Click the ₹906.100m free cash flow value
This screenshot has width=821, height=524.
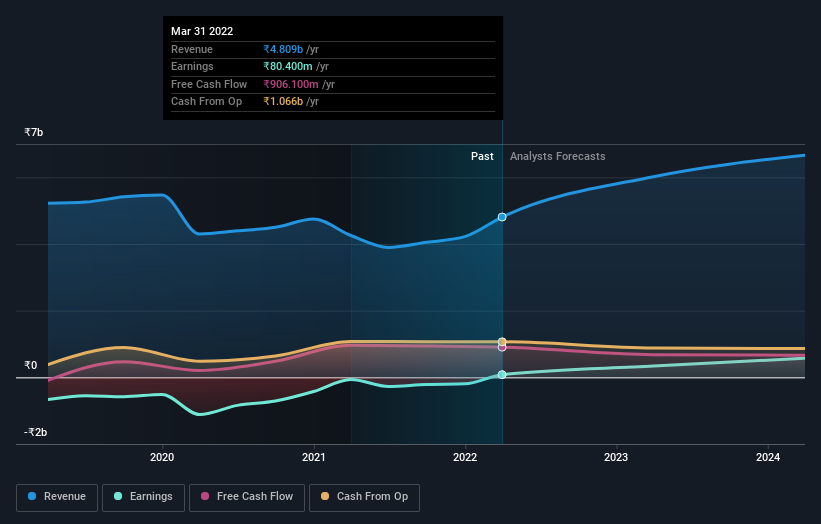tap(291, 84)
